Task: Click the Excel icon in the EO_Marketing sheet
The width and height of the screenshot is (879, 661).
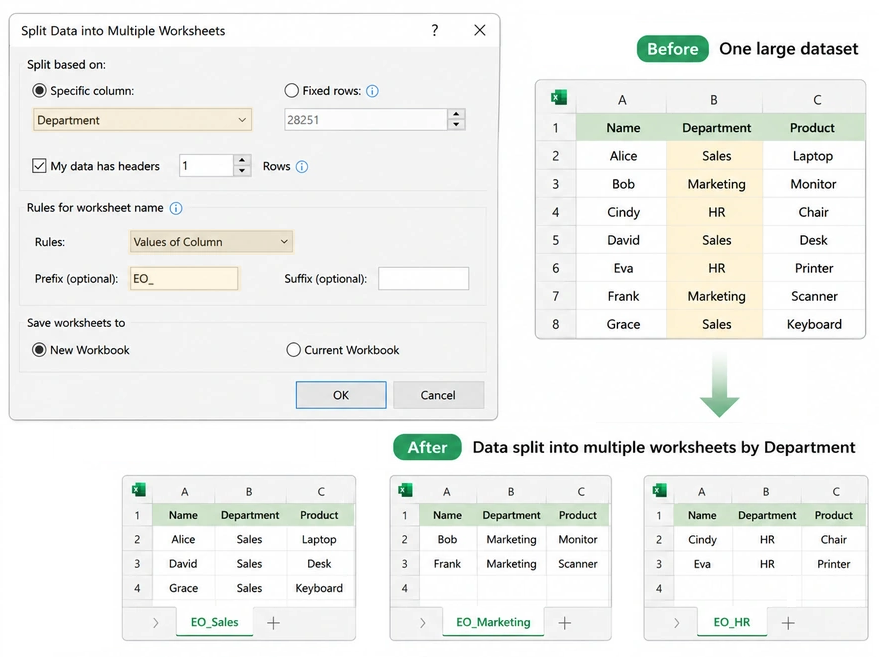Action: (405, 489)
